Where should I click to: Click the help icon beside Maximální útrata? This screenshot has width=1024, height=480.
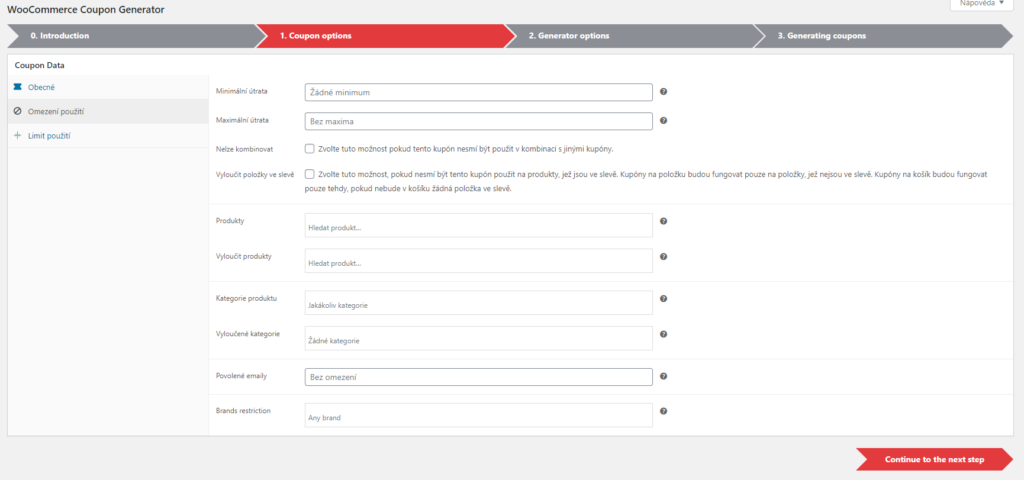(x=664, y=121)
